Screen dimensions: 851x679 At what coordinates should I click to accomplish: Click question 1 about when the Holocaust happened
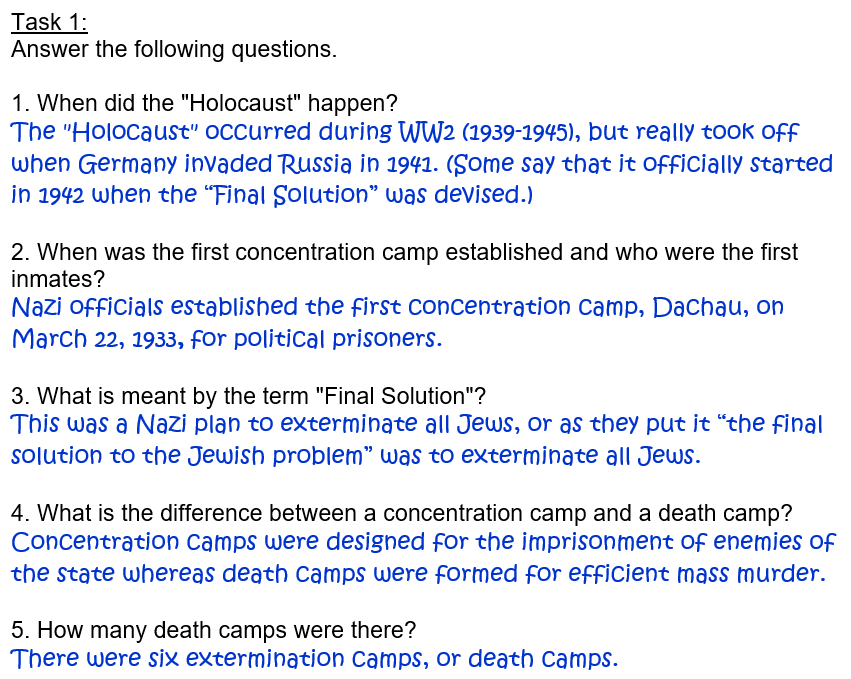point(204,103)
